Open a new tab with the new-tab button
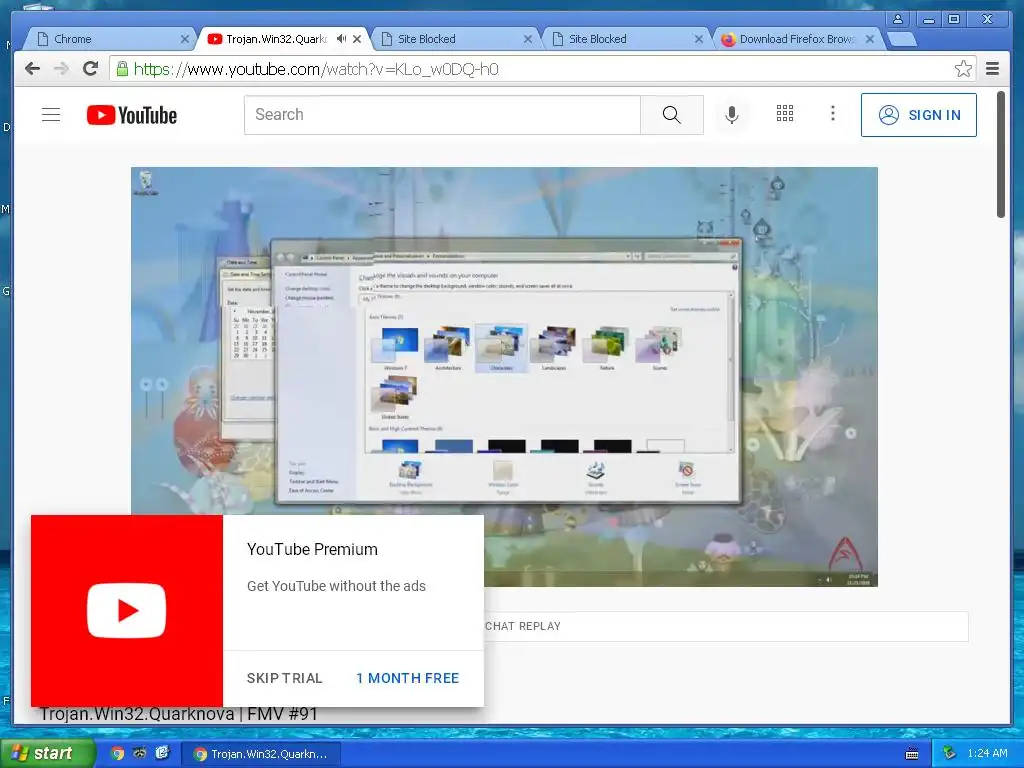The height and width of the screenshot is (768, 1024). (x=903, y=39)
